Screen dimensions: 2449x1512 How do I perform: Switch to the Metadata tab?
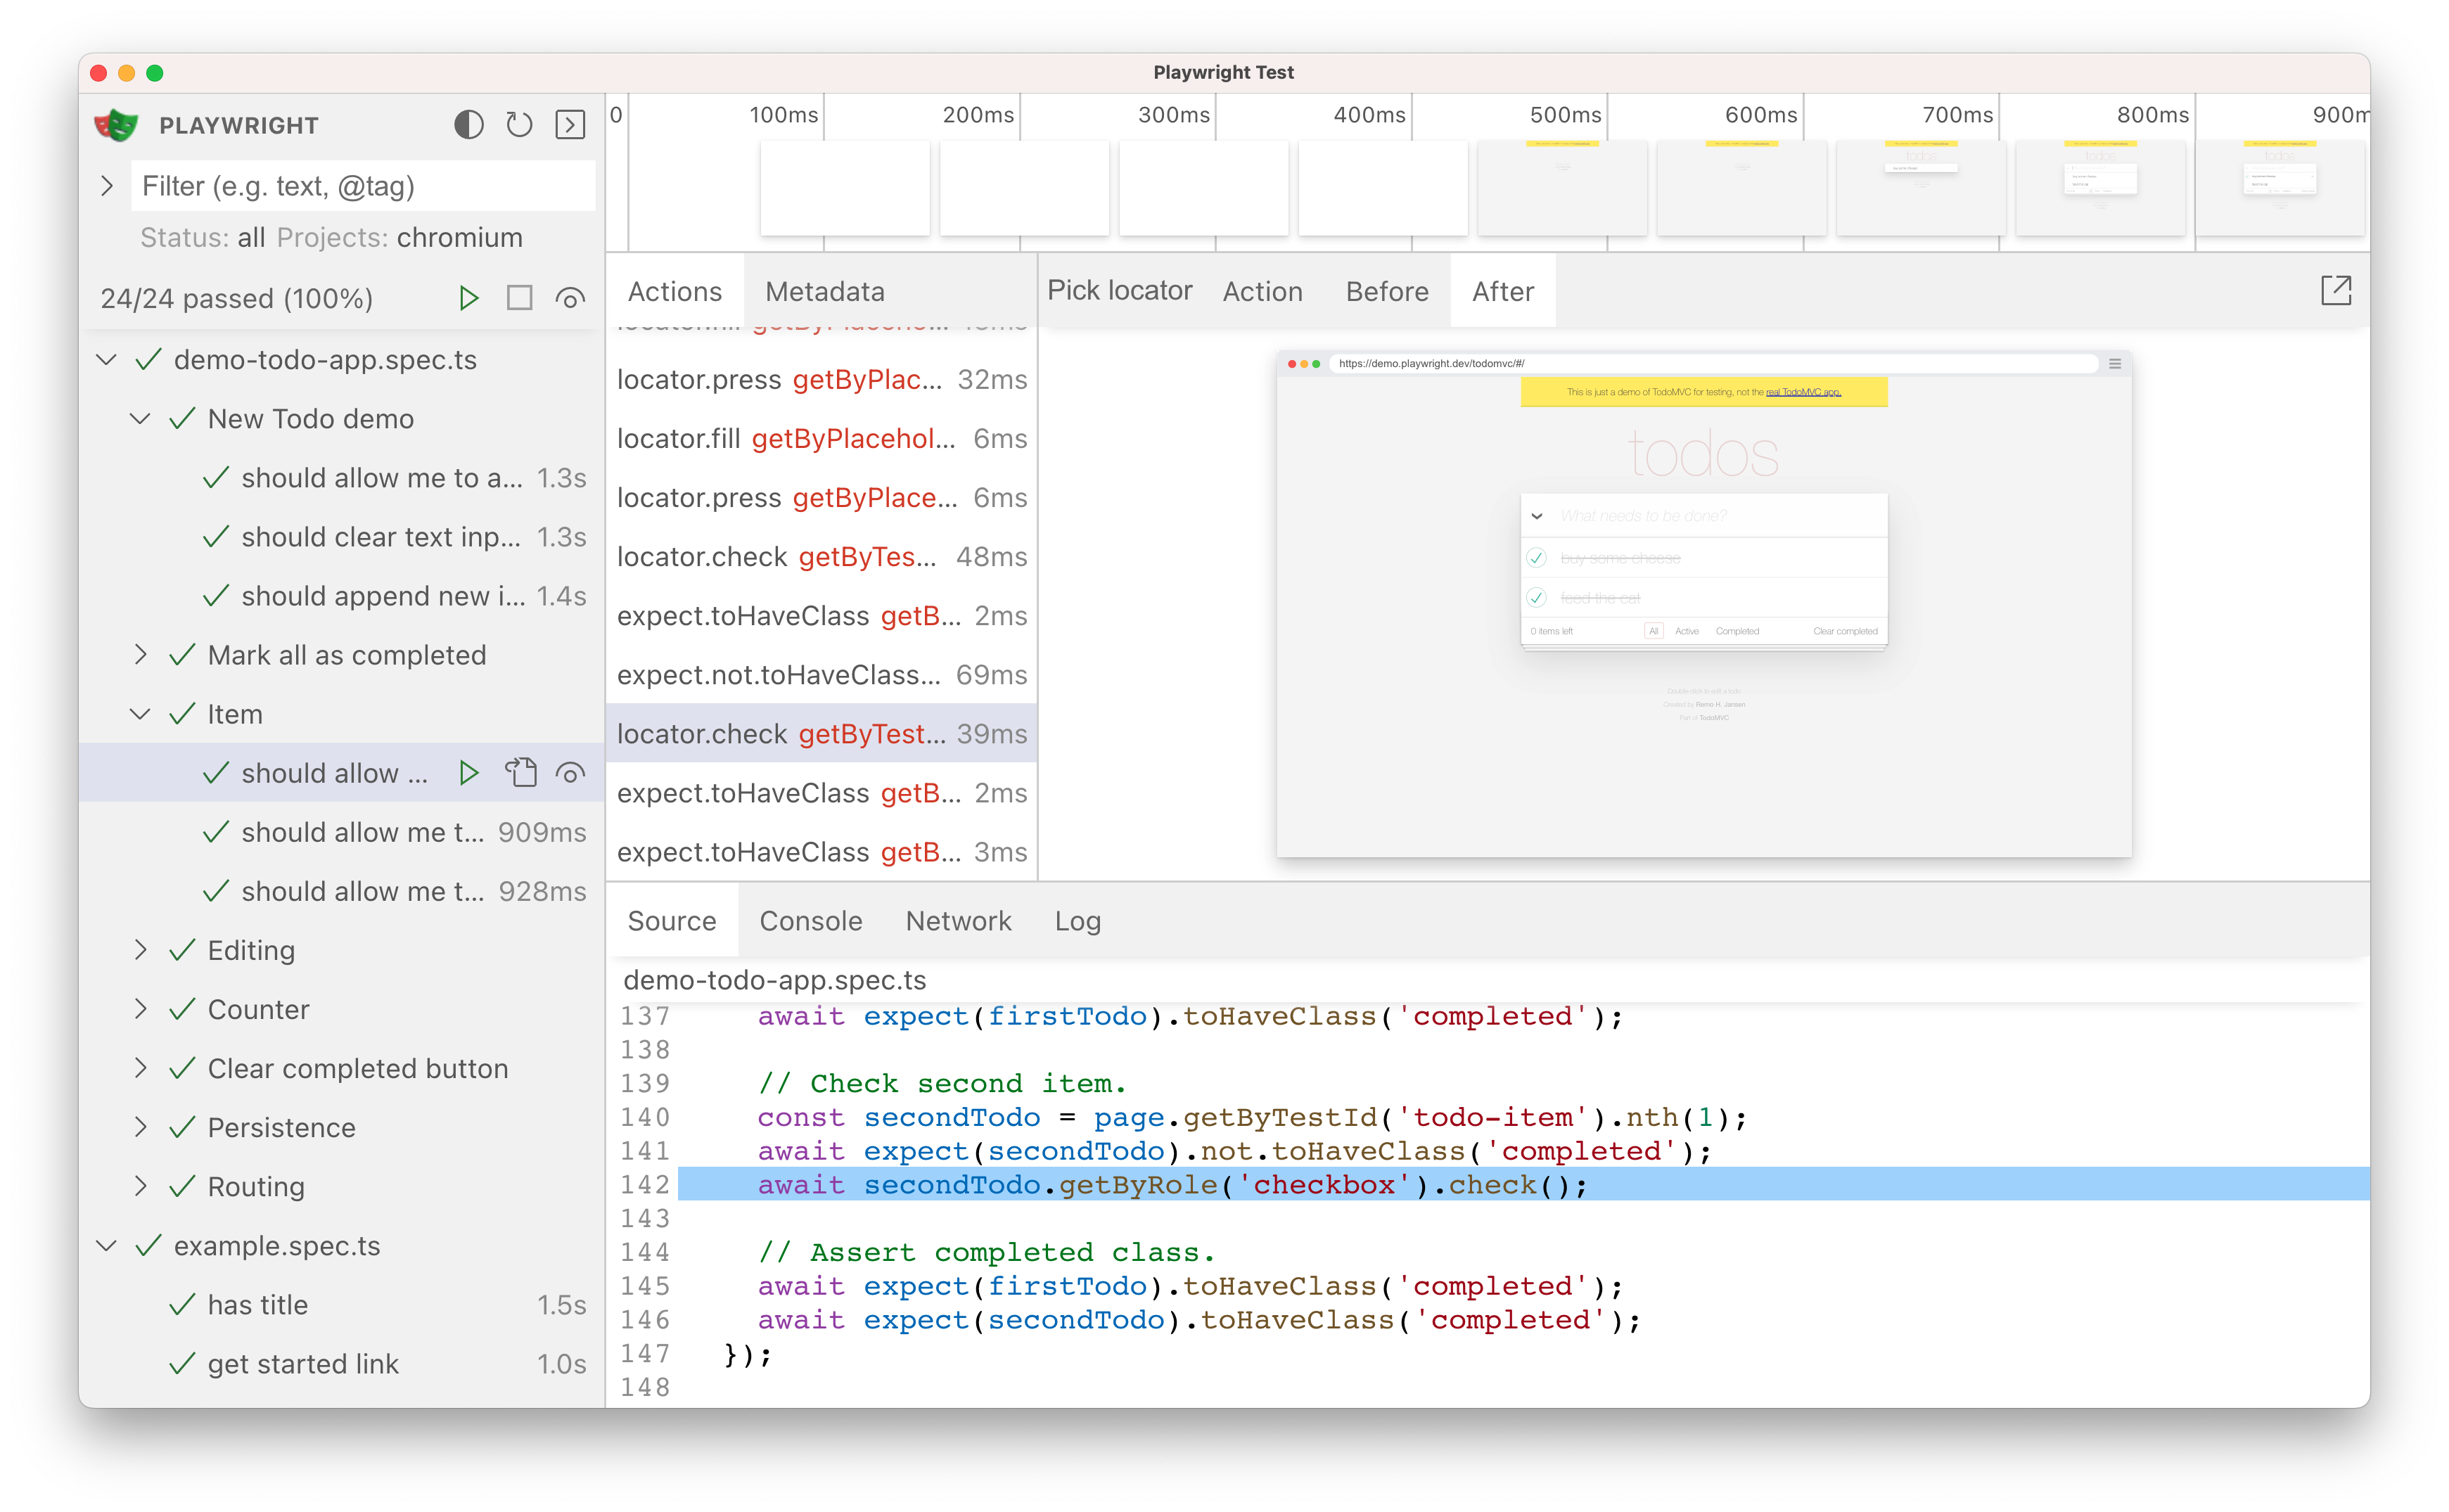(825, 291)
